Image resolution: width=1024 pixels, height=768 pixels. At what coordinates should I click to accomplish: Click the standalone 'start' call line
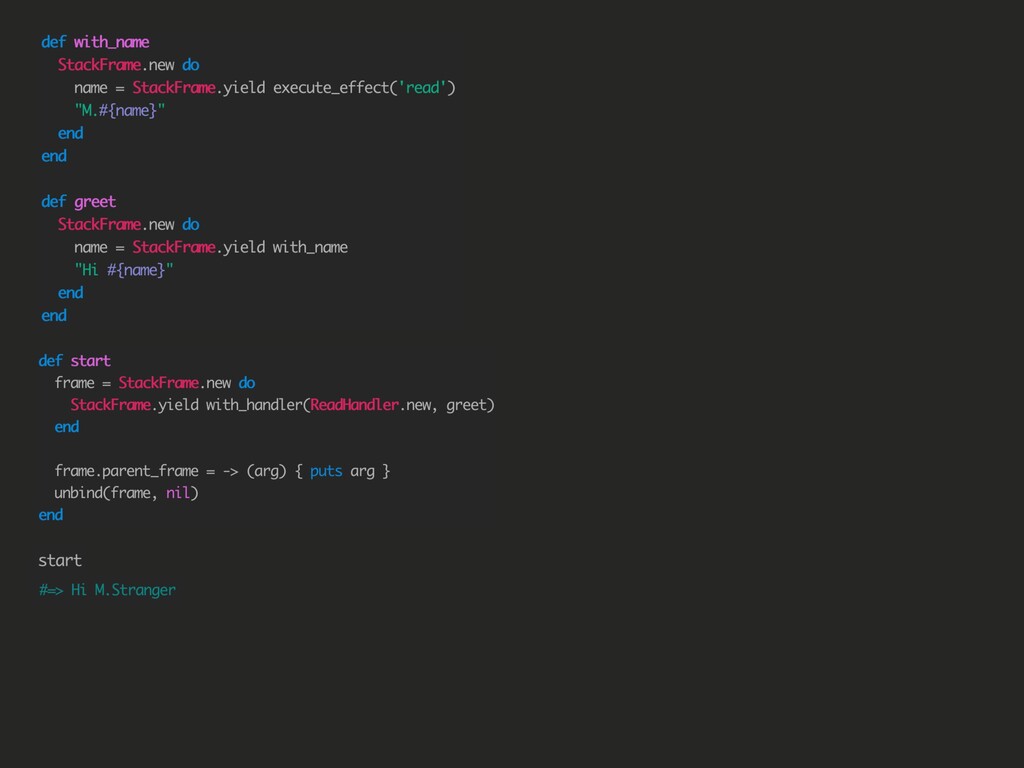point(60,561)
